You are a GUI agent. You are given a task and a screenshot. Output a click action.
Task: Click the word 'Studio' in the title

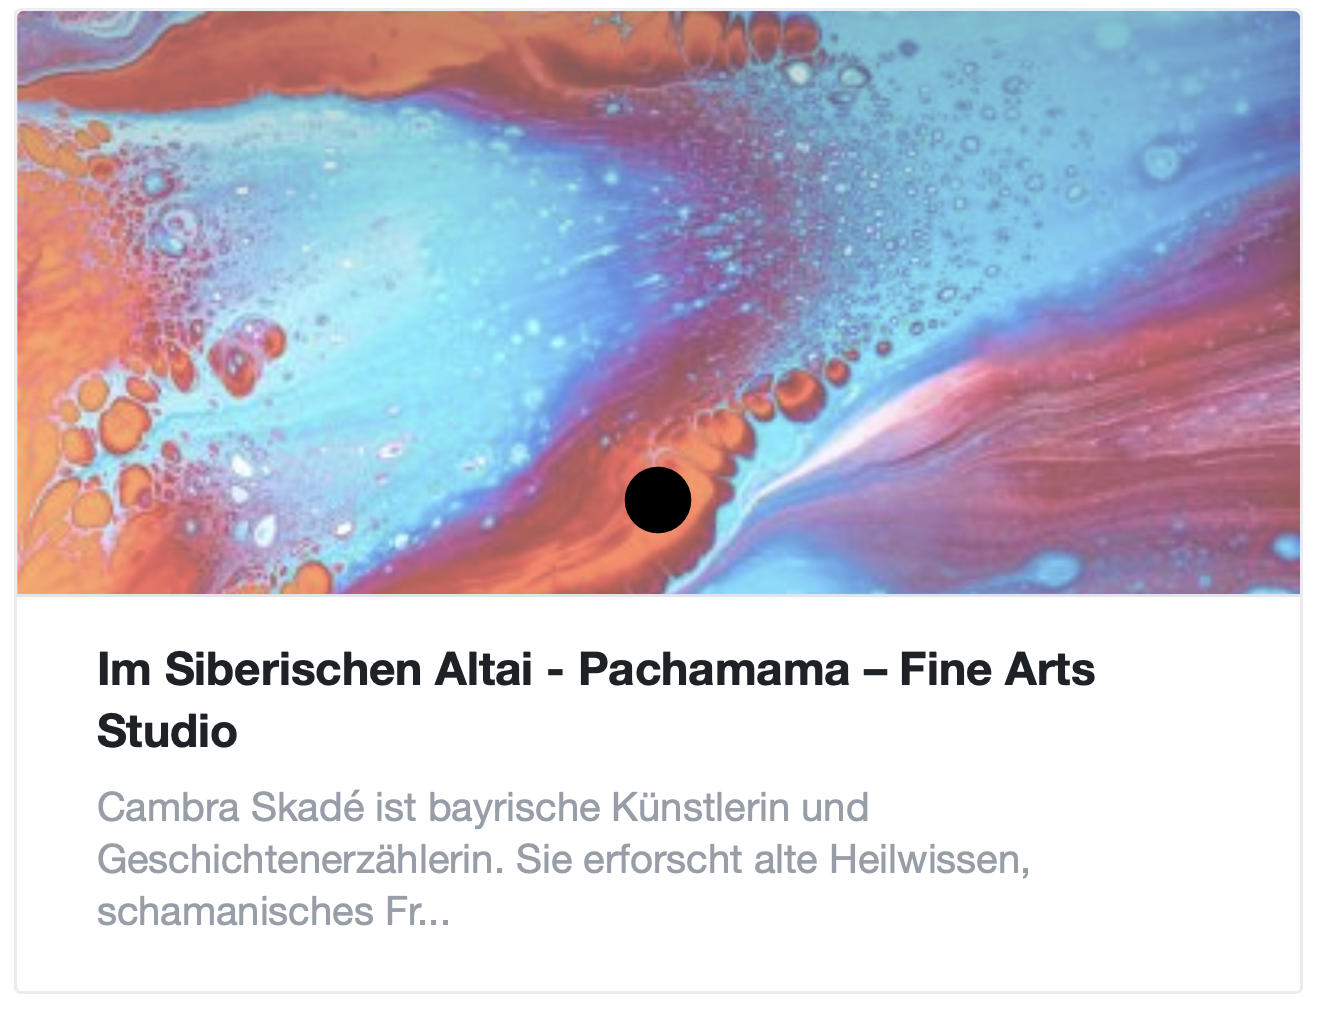pos(167,731)
